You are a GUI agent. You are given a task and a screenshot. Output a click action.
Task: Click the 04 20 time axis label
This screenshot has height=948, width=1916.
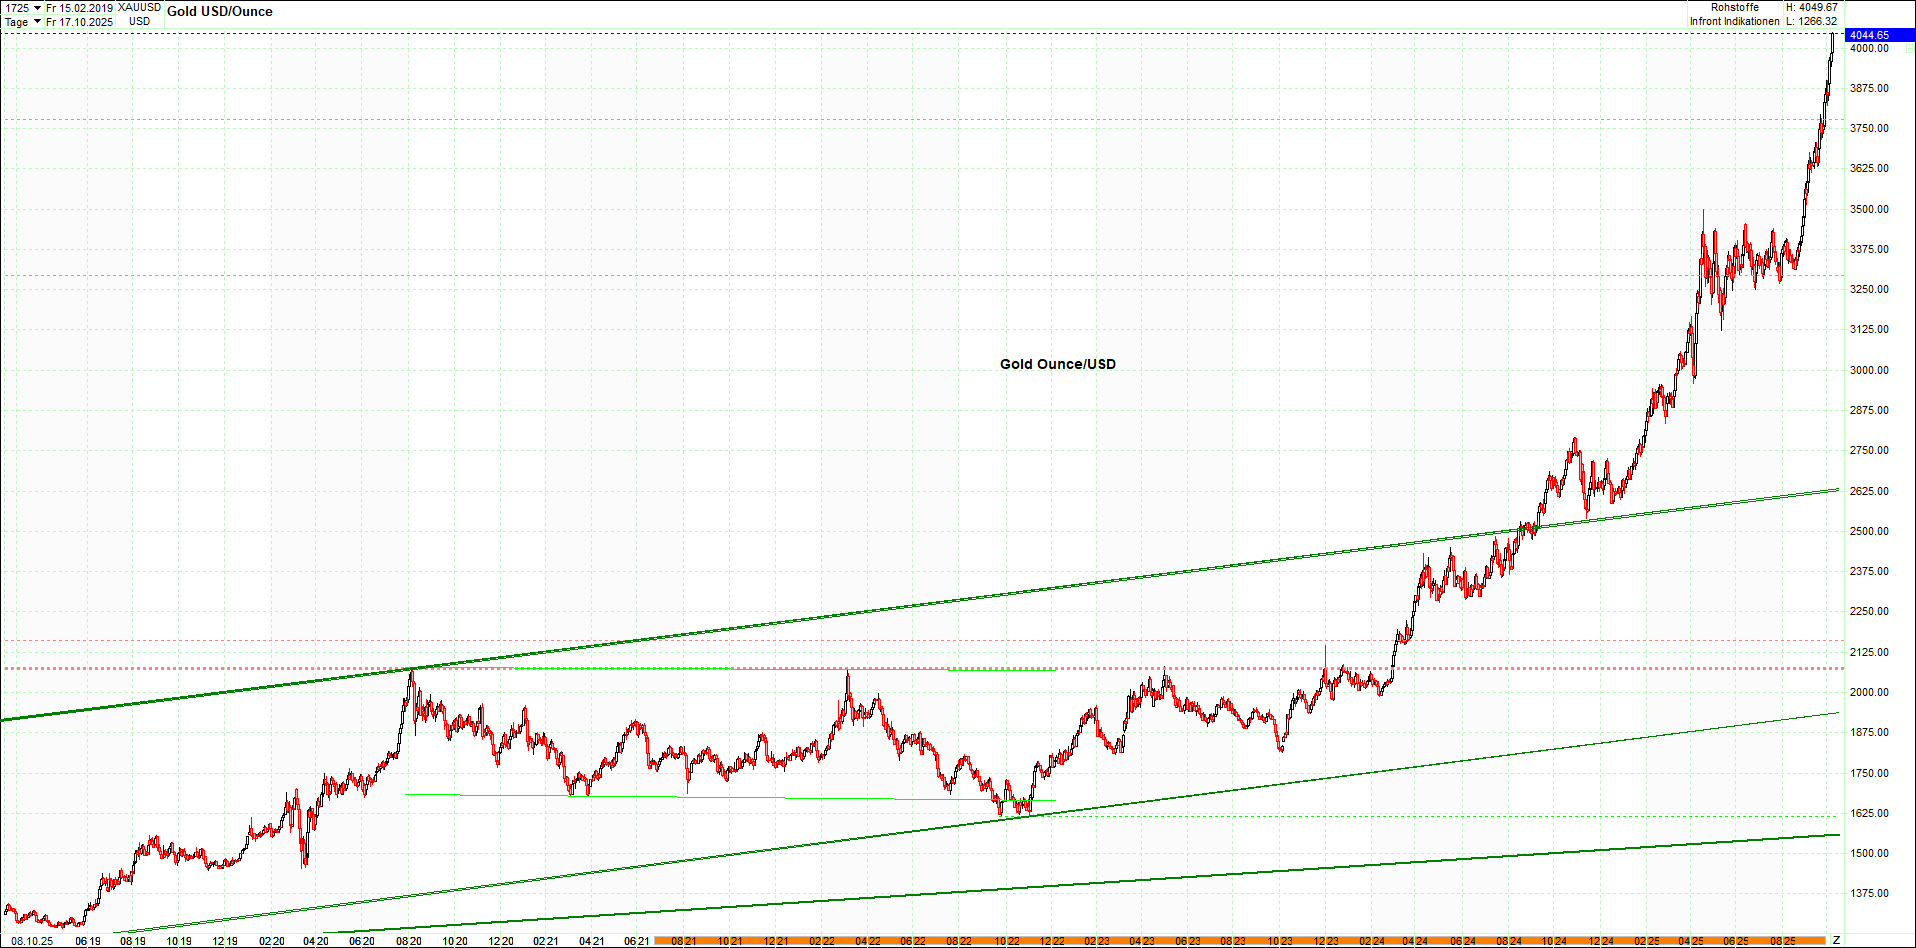pos(316,941)
